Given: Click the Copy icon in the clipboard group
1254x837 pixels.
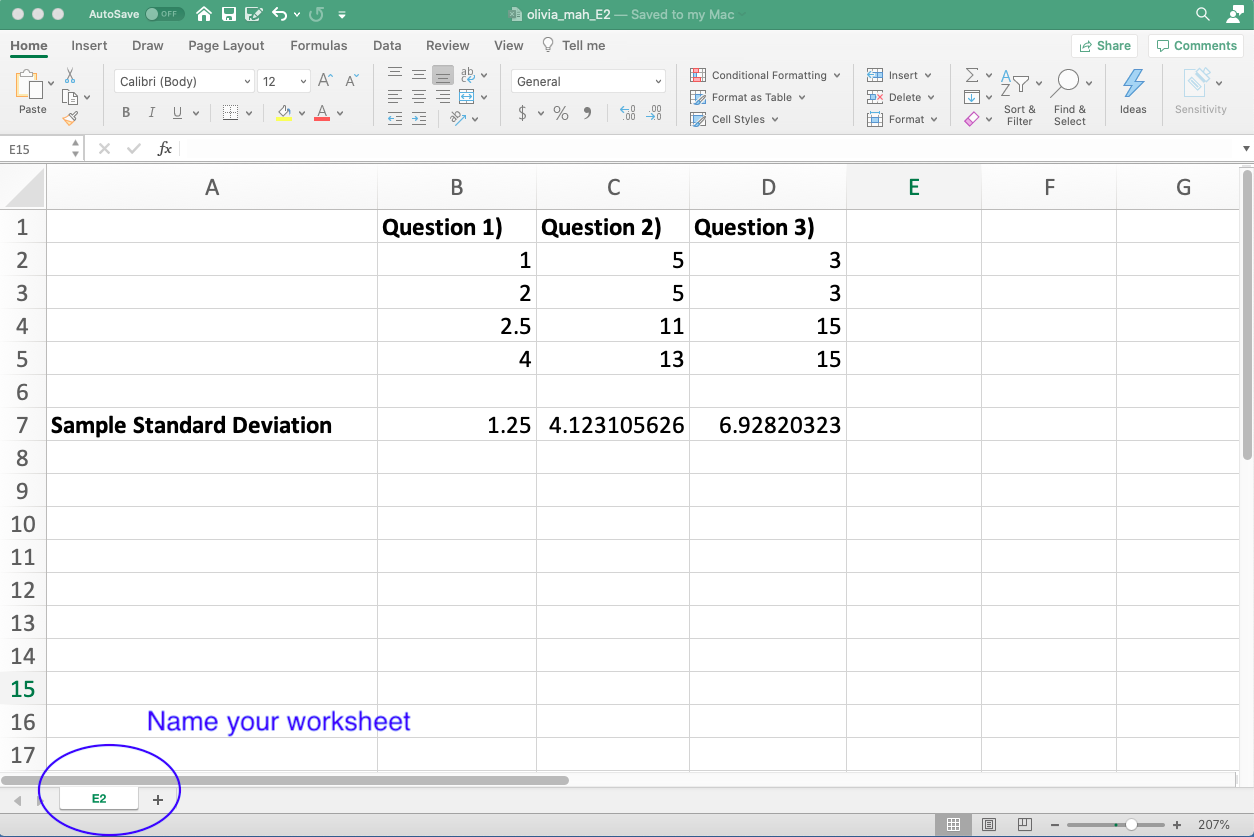Looking at the screenshot, I should (70, 97).
